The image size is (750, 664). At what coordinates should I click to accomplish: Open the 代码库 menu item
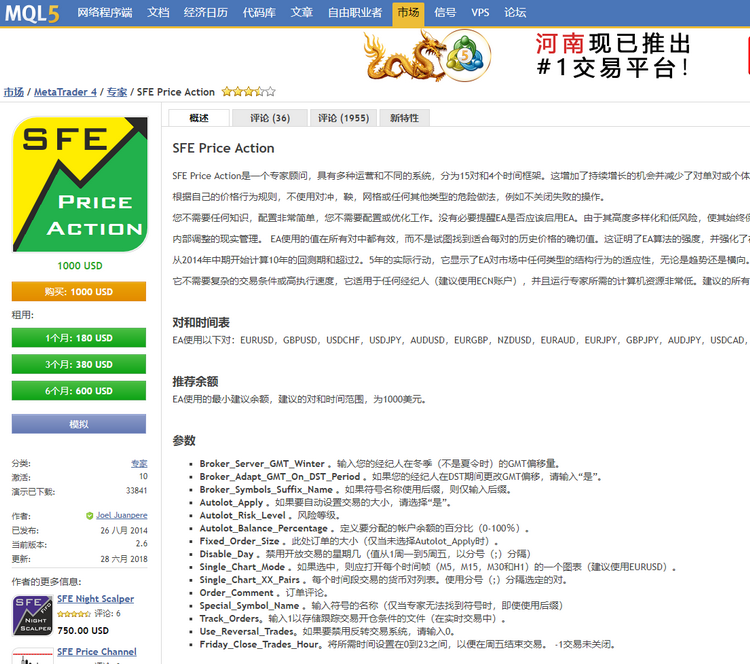(259, 12)
